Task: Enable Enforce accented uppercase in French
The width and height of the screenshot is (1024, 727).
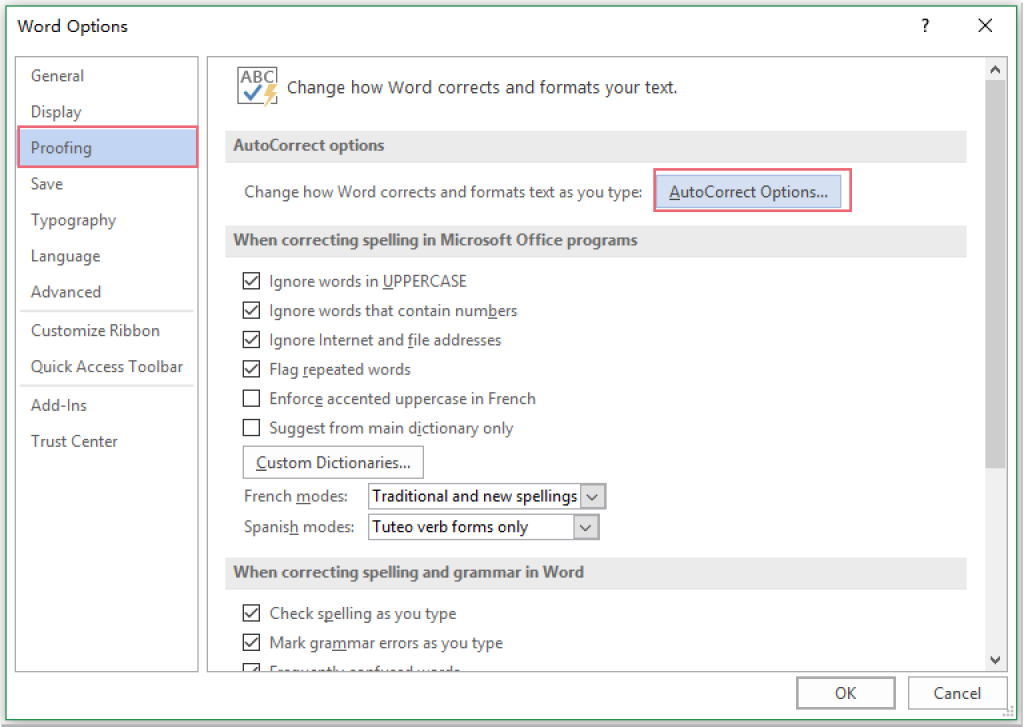Action: pyautogui.click(x=251, y=398)
